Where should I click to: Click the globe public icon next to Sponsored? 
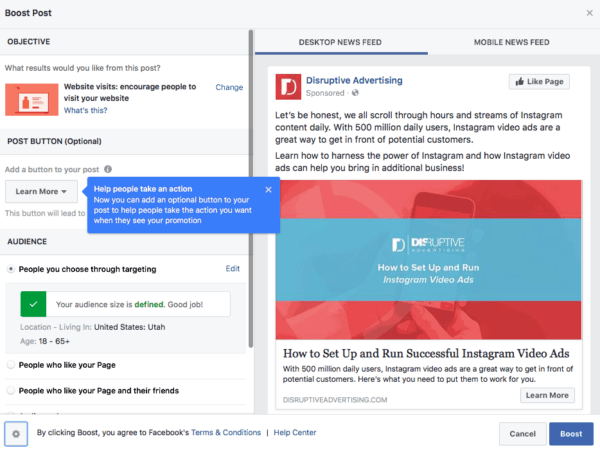pos(355,93)
